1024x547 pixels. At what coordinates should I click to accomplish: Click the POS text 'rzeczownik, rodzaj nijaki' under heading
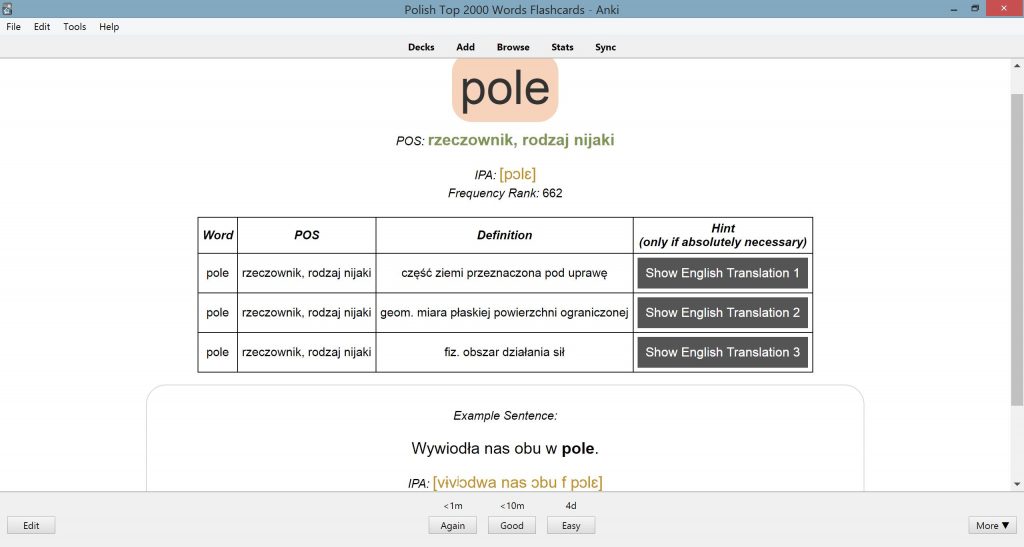click(521, 140)
